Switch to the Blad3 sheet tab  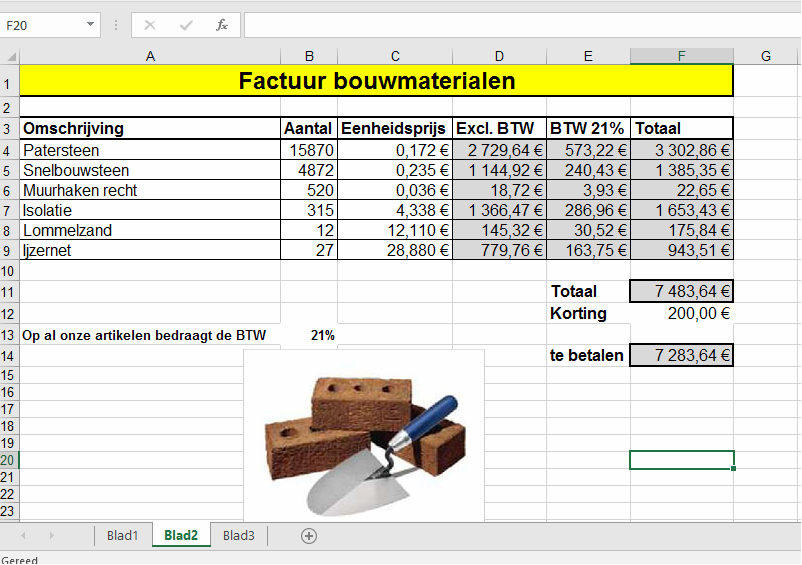coord(239,536)
